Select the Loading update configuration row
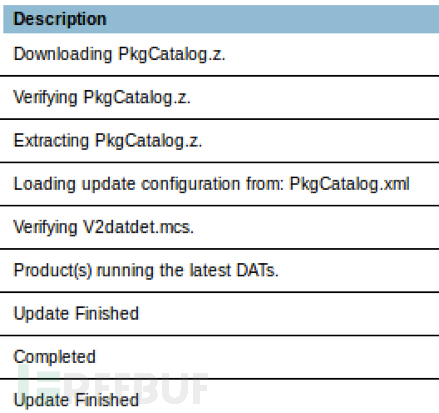 point(219,184)
